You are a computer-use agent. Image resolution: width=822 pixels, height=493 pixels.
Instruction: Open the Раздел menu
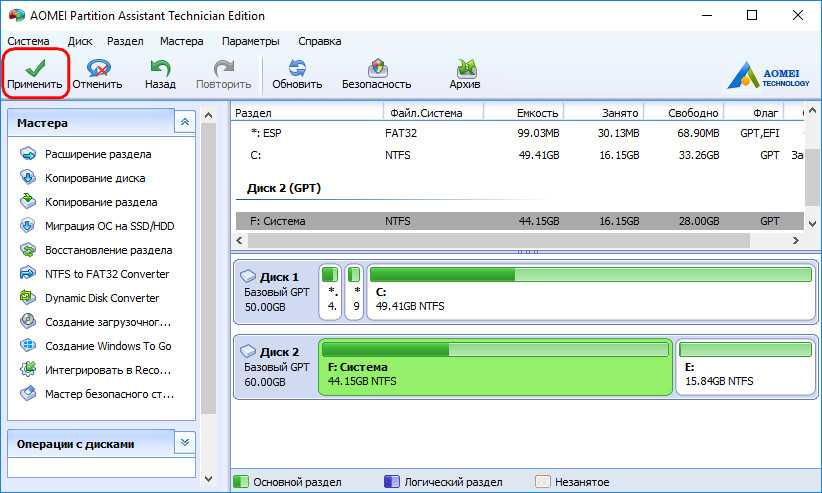124,41
